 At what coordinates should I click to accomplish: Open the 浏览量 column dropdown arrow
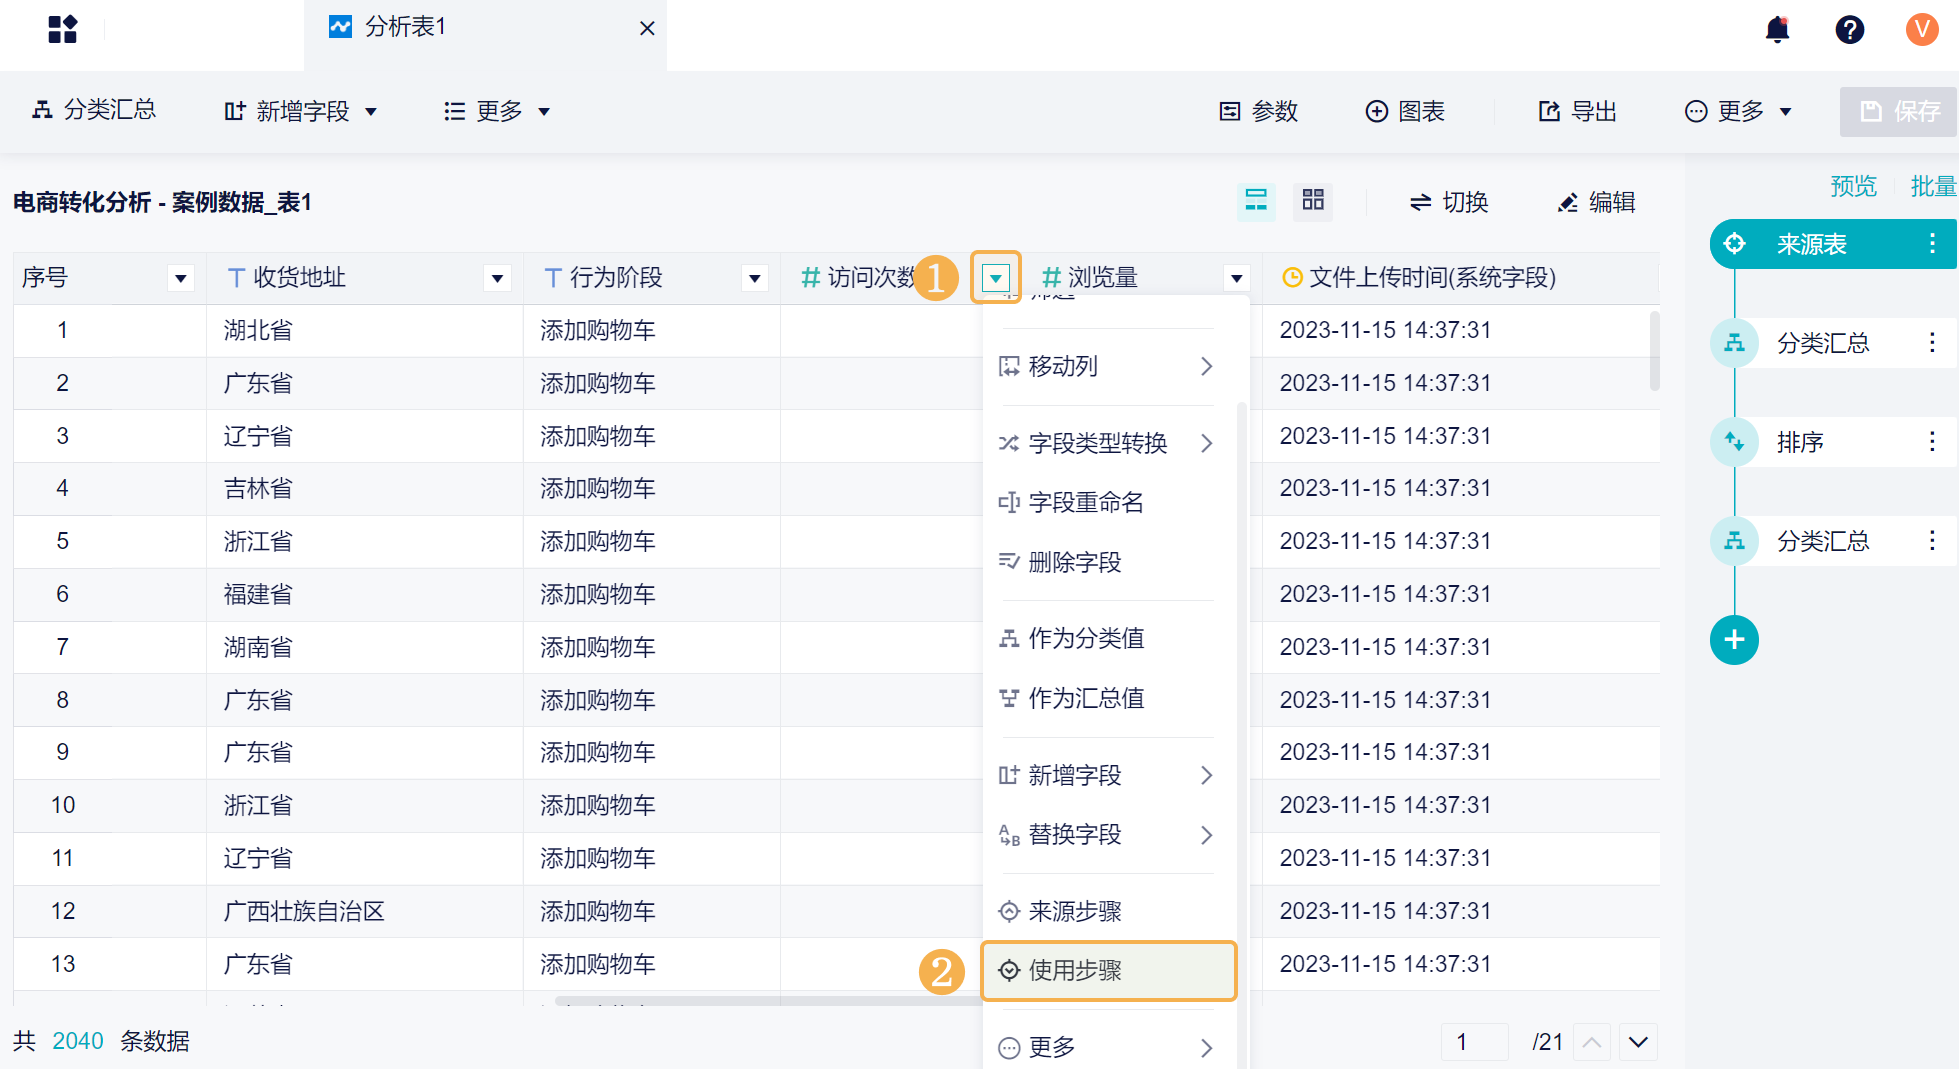[x=1236, y=278]
